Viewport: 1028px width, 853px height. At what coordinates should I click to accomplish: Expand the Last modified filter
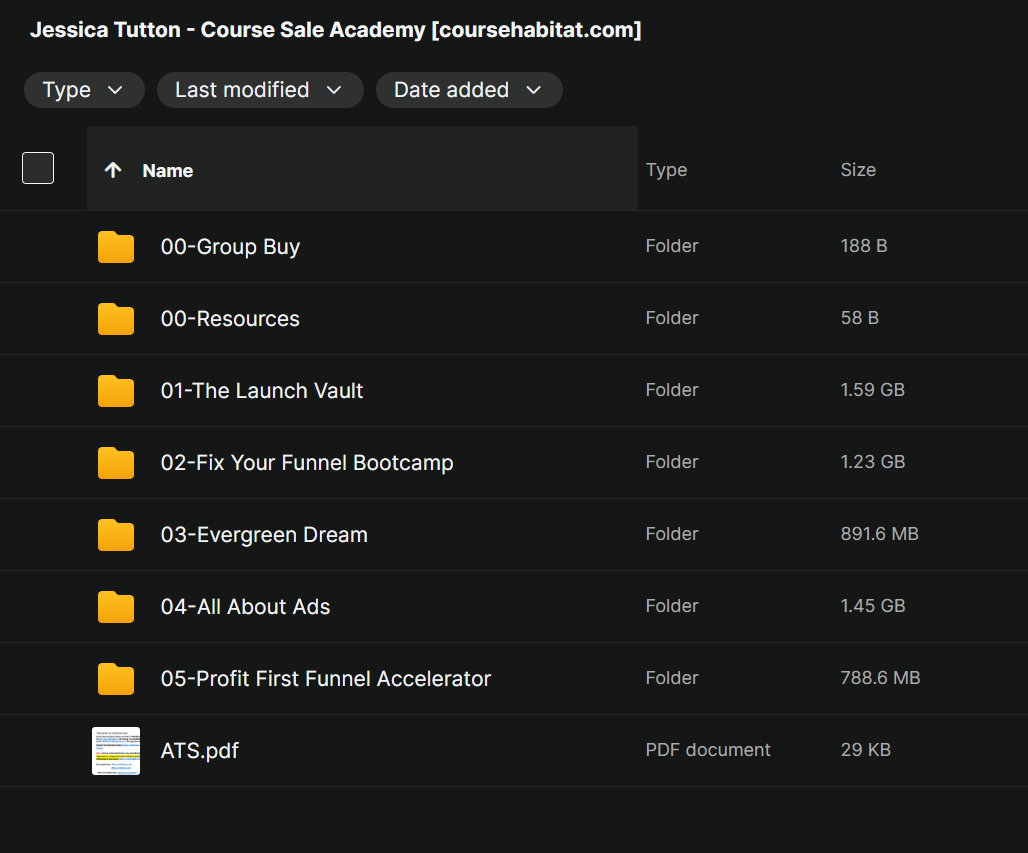[260, 90]
